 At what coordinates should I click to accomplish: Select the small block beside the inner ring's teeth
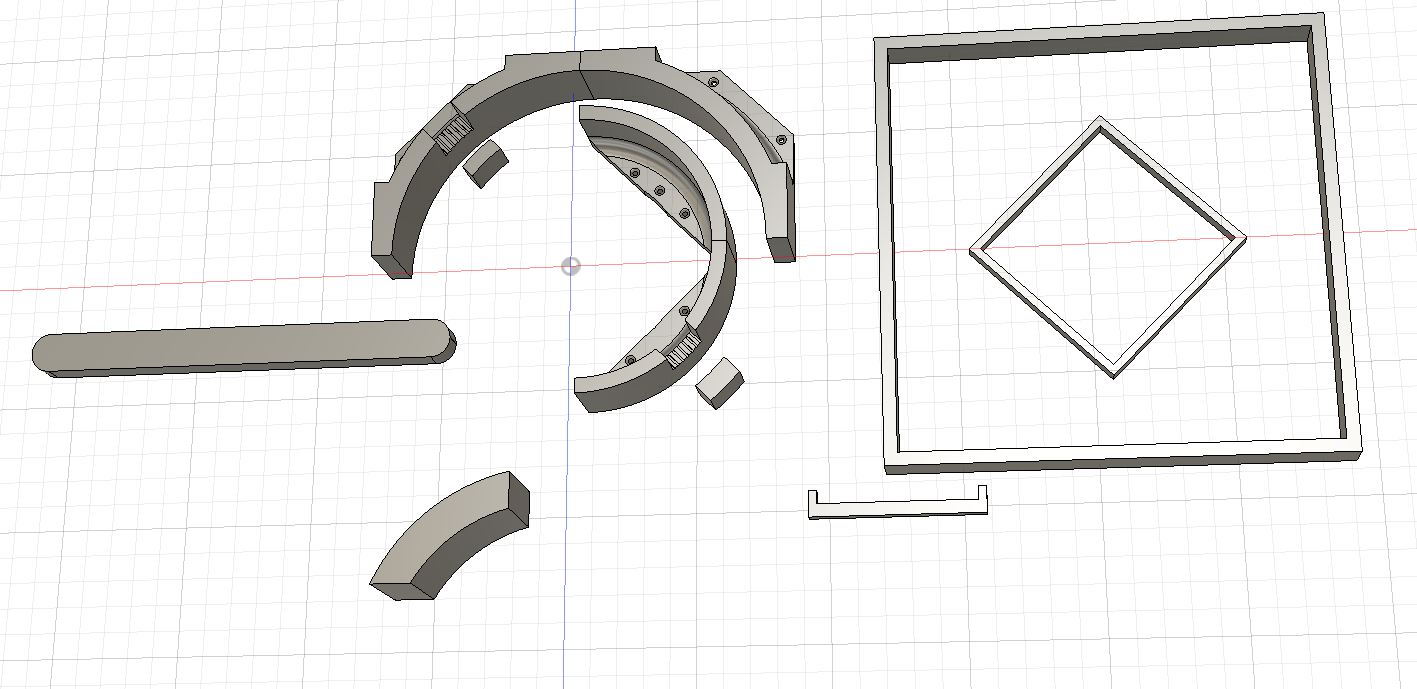click(718, 384)
